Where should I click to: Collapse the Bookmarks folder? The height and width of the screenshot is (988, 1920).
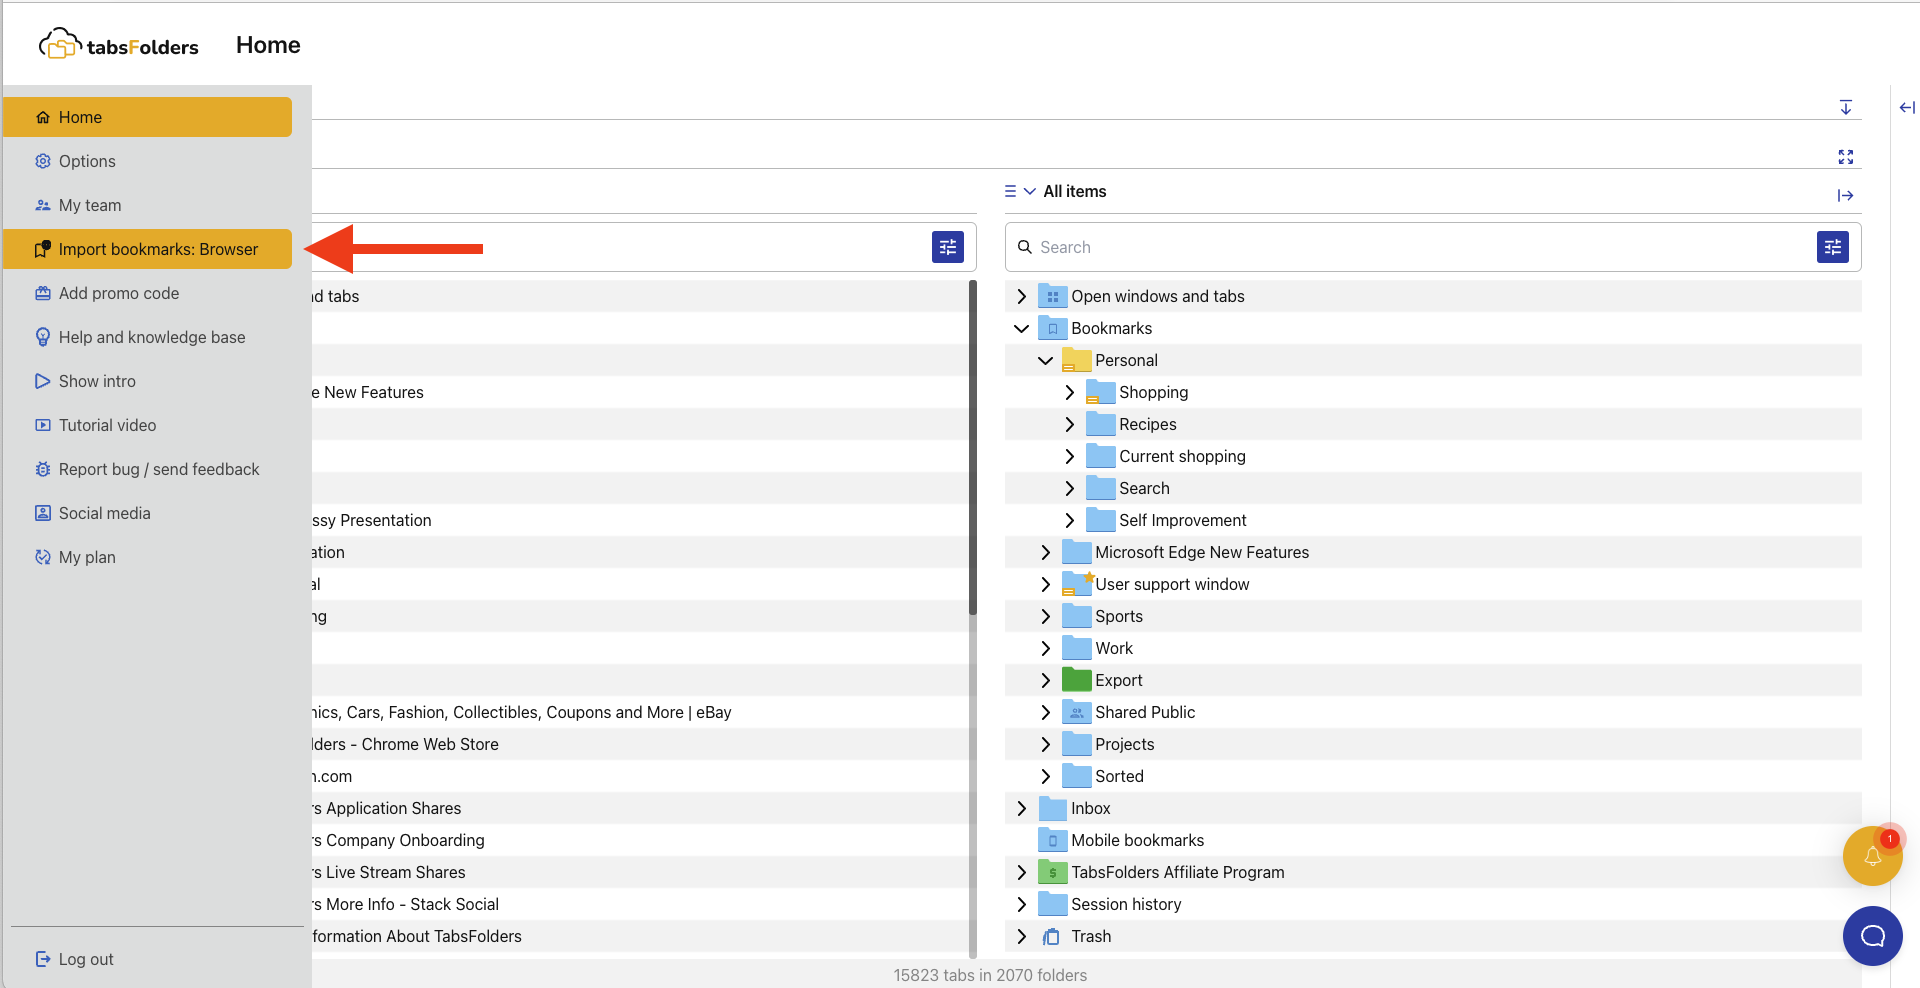click(1021, 328)
